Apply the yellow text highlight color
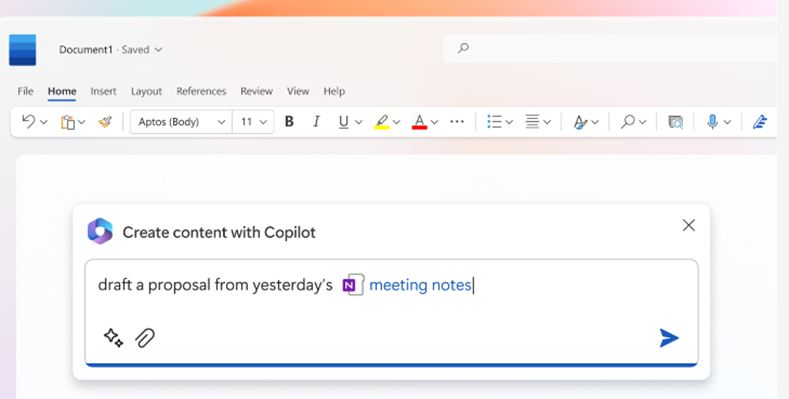The width and height of the screenshot is (789, 399). [382, 122]
